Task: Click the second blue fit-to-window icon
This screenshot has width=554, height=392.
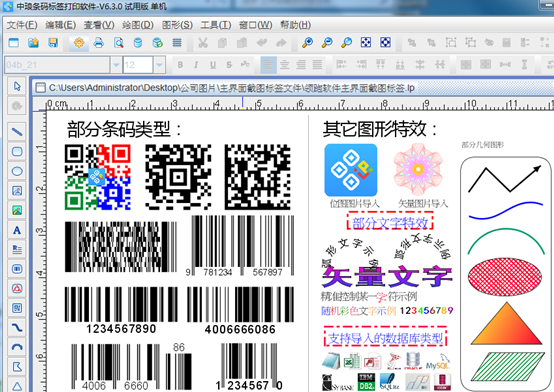Action: (385, 43)
